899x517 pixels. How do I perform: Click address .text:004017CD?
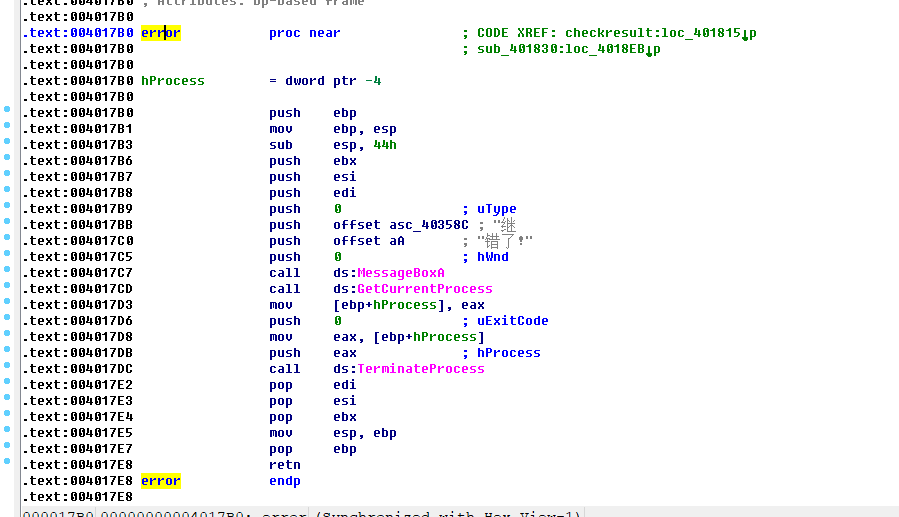(x=78, y=289)
